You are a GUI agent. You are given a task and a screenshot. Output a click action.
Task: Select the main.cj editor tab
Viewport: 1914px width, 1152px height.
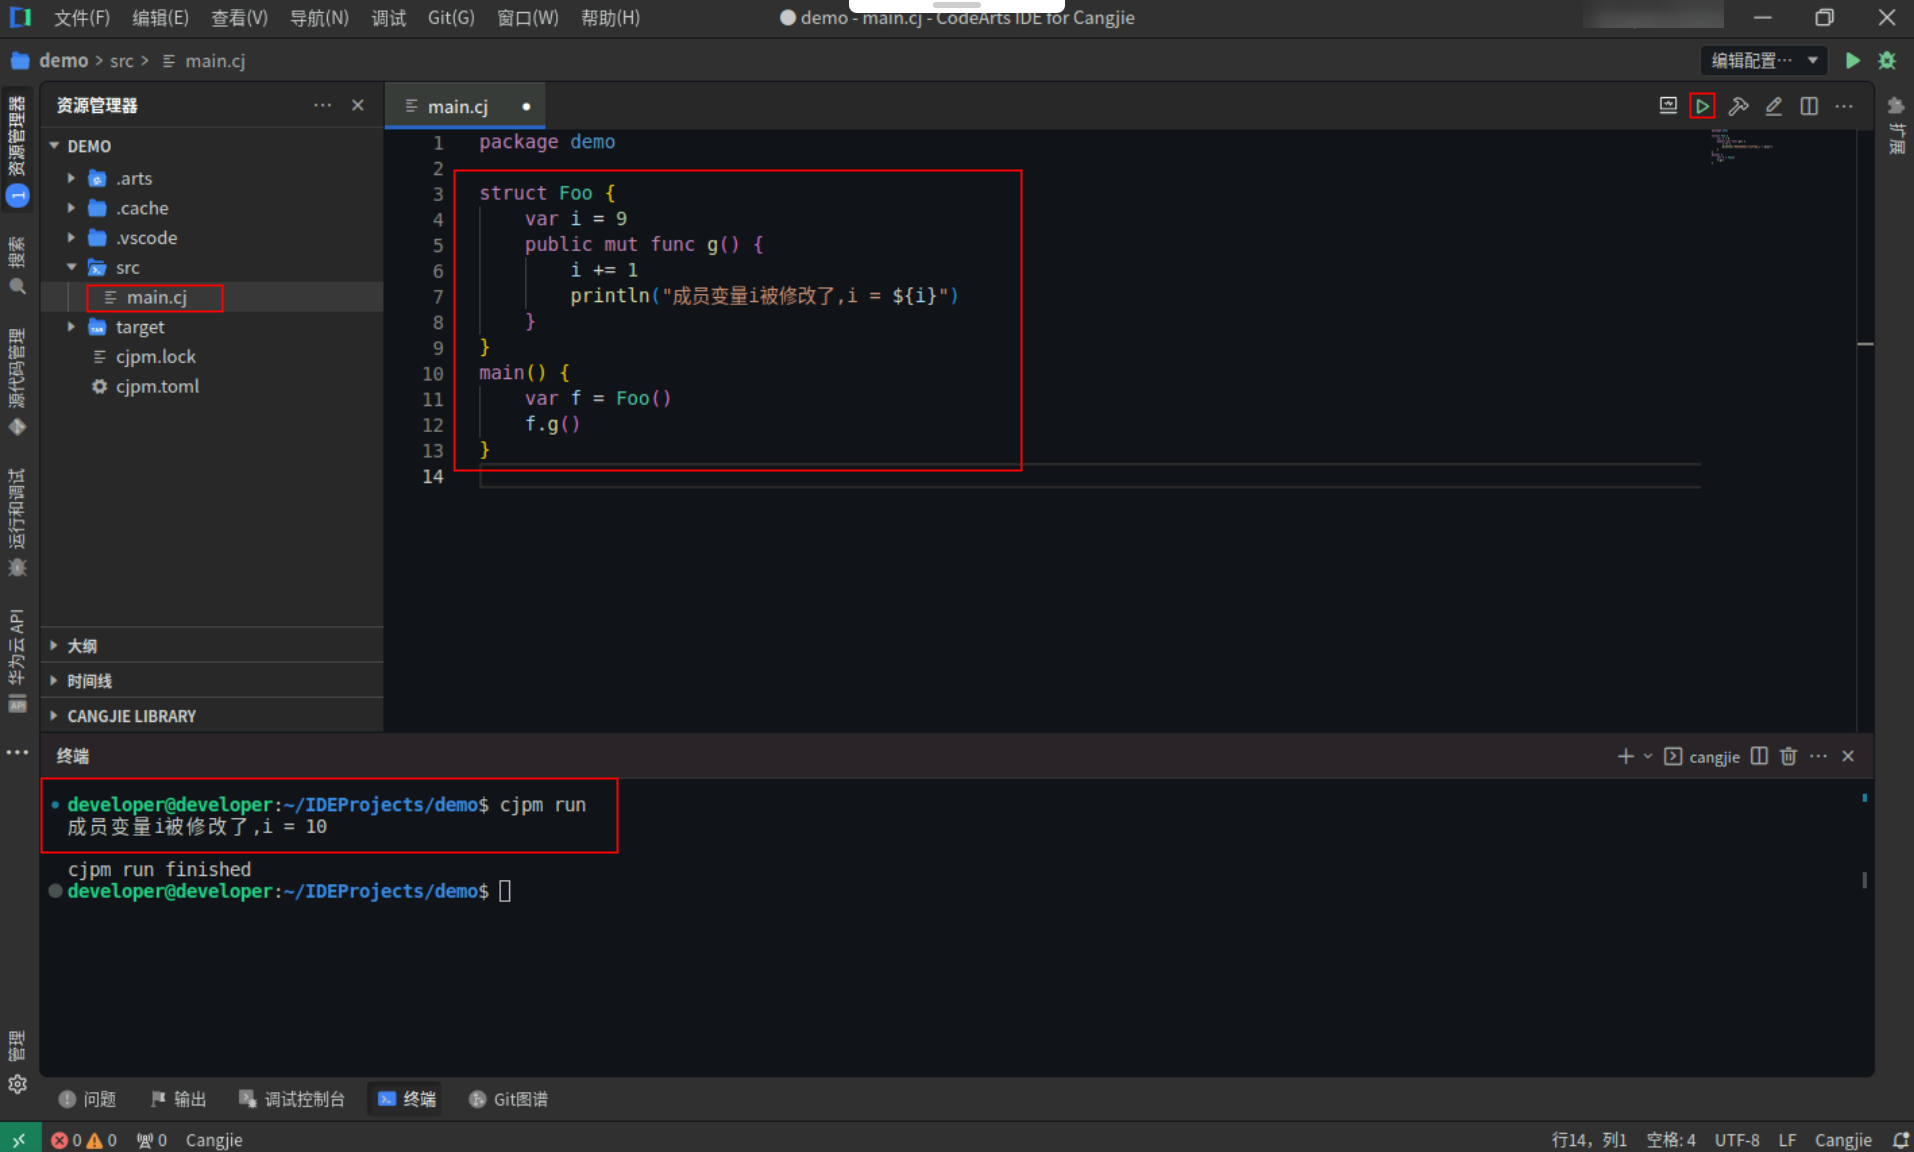[x=466, y=106]
